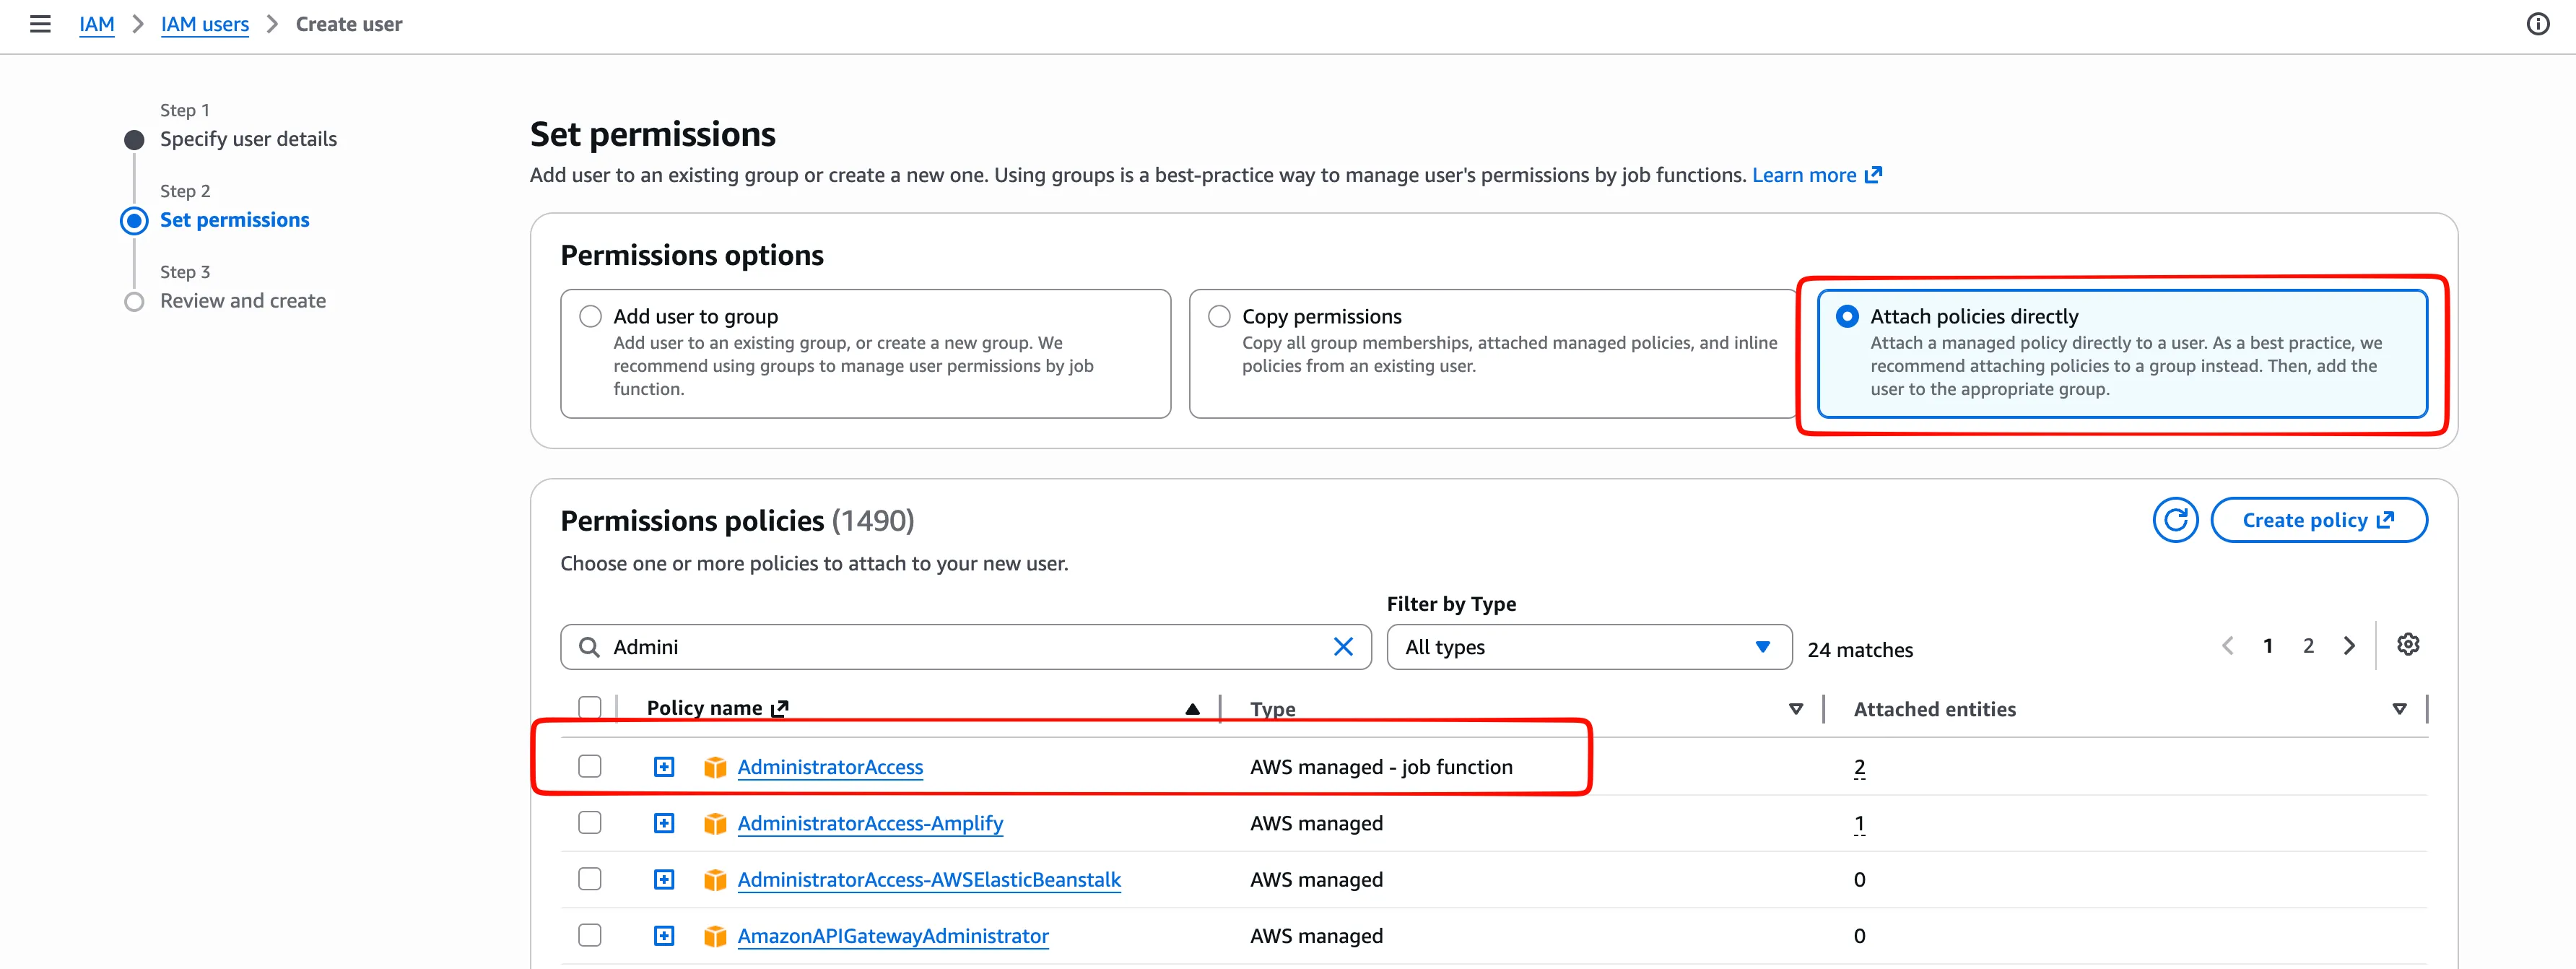Select Step 2 Set permissions

click(234, 220)
